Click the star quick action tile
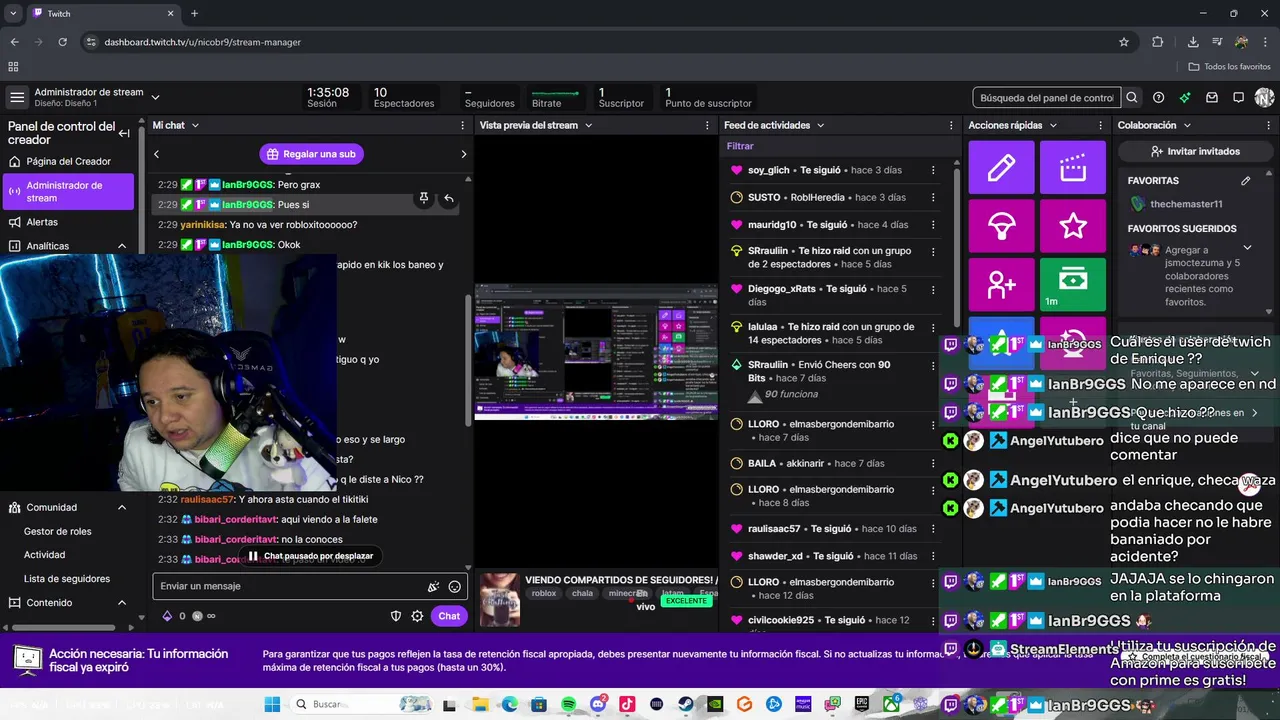 [x=1073, y=226]
